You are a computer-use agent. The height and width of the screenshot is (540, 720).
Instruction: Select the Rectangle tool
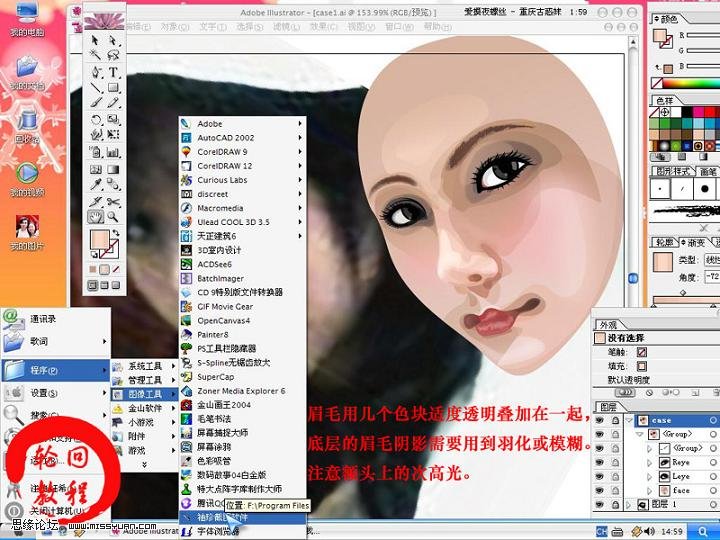tap(113, 87)
